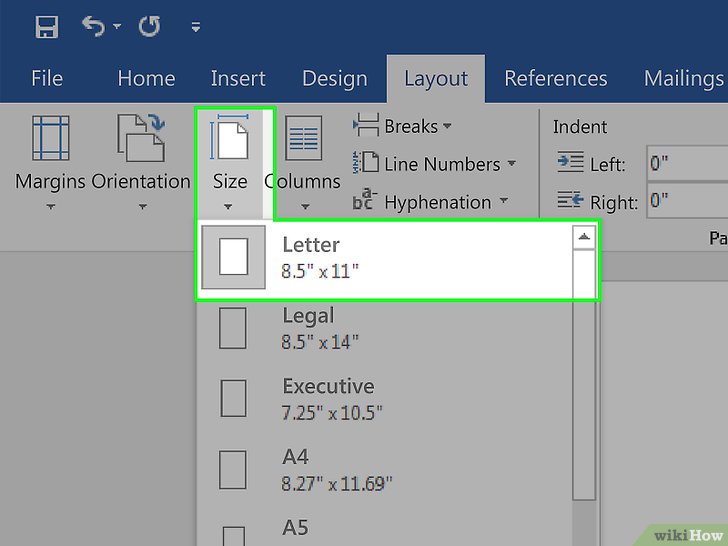Click the Indent Left value field
This screenshot has width=728, height=546.
click(687, 163)
